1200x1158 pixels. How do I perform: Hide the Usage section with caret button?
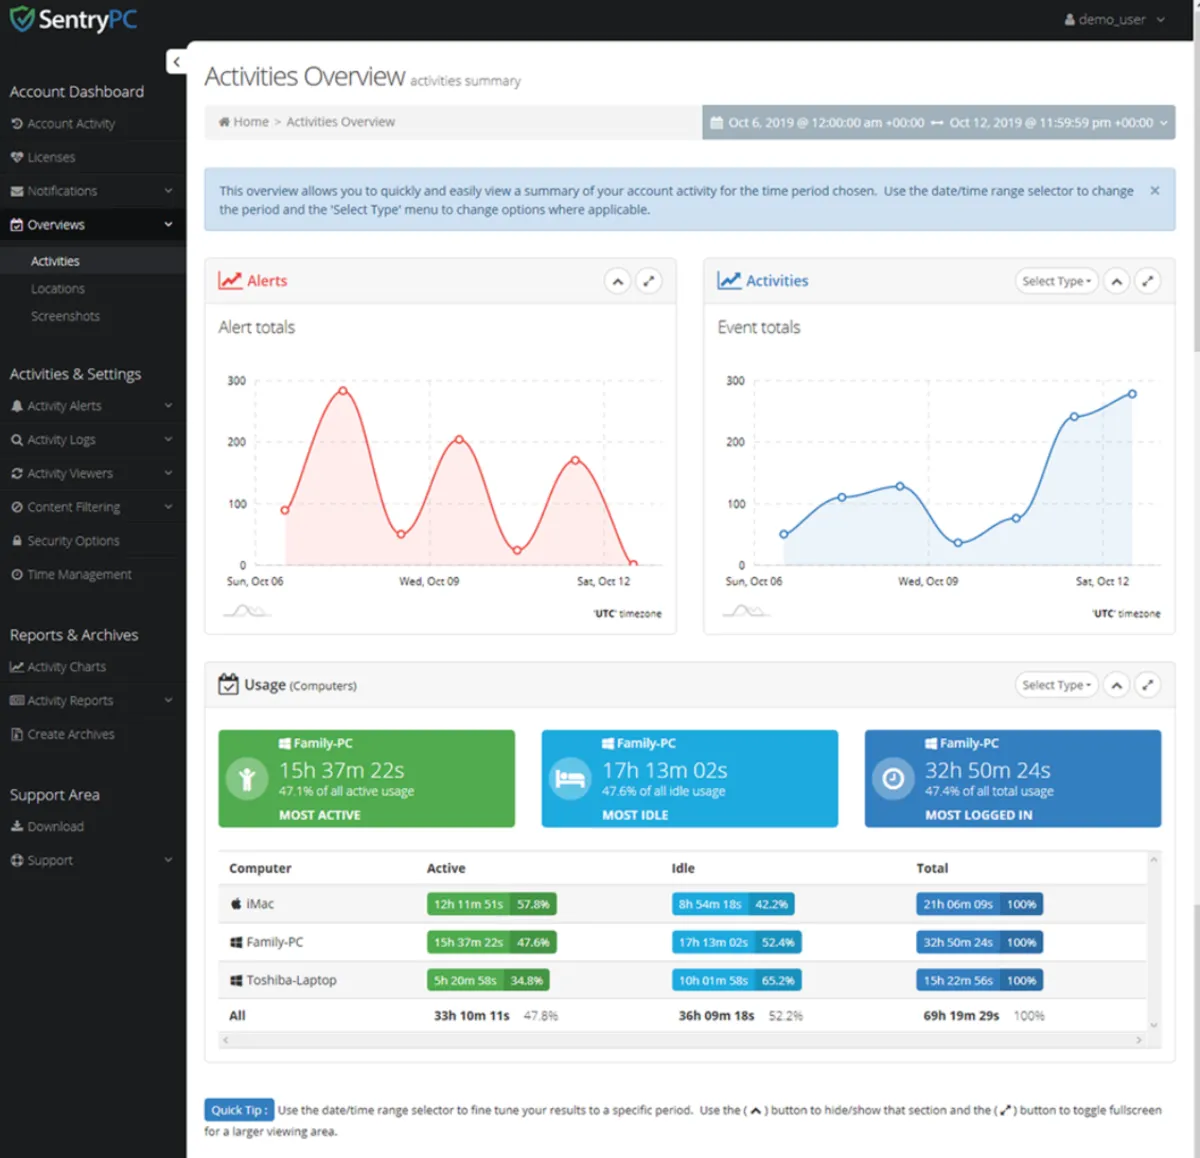pyautogui.click(x=1117, y=685)
